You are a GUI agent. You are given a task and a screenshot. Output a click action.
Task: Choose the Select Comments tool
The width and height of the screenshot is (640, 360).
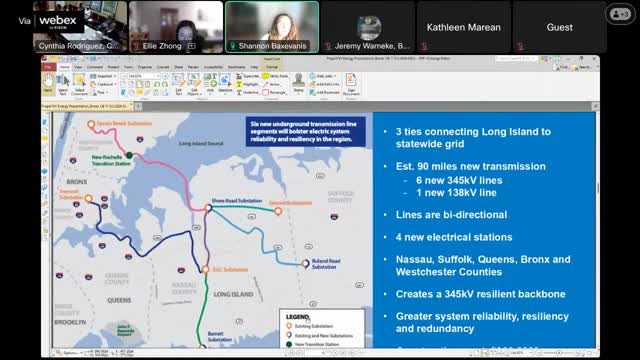(x=79, y=85)
